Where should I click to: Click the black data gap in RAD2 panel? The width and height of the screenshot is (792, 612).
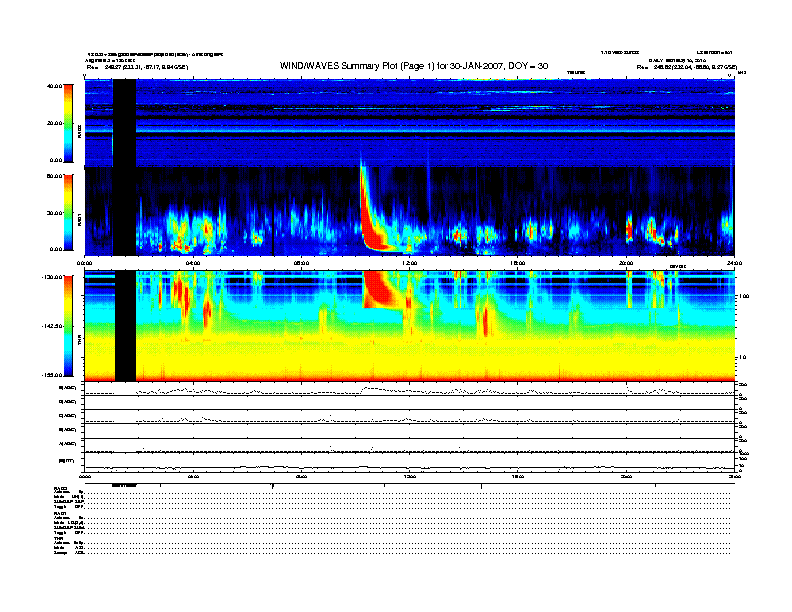coord(124,123)
